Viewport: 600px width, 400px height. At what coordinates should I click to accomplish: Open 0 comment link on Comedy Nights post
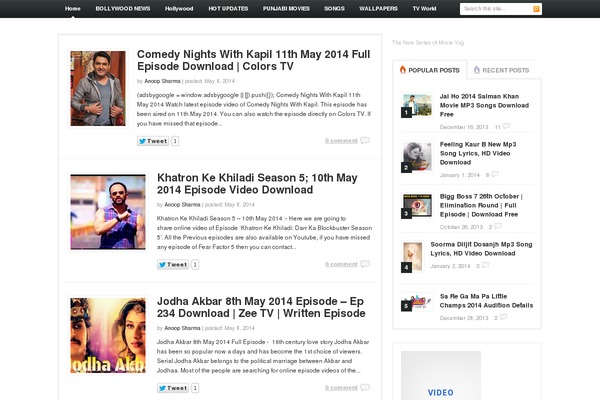pyautogui.click(x=341, y=141)
